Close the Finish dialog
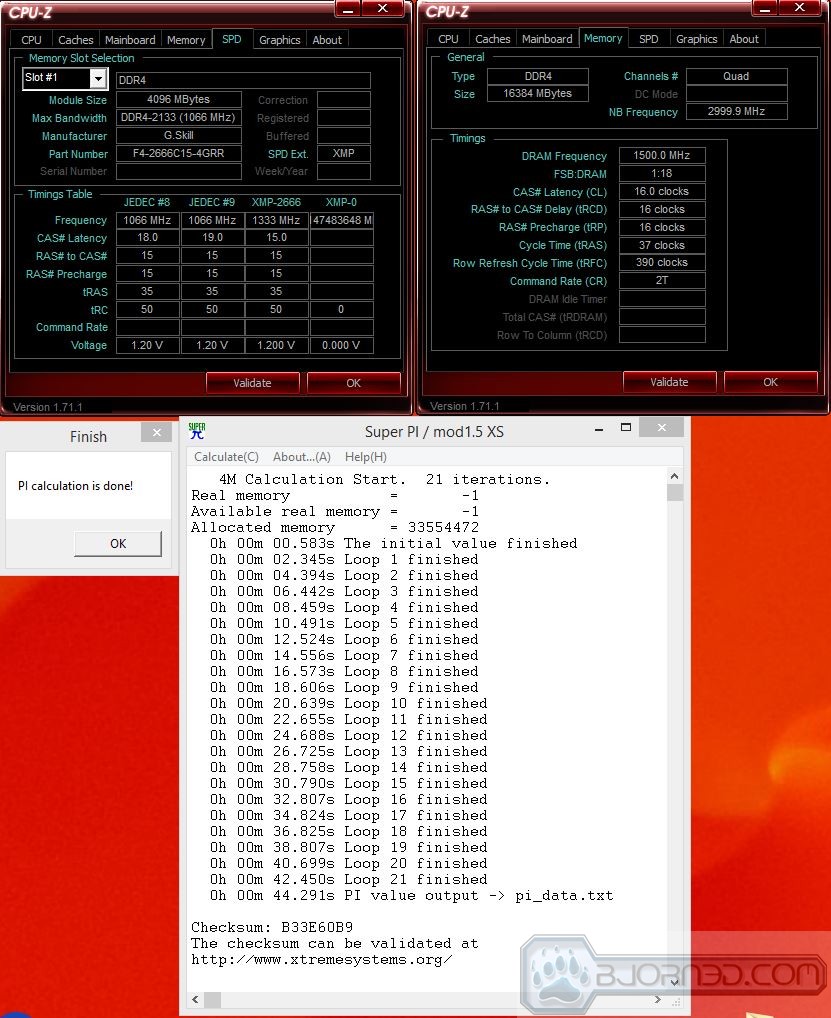This screenshot has width=831, height=1018. pos(156,432)
